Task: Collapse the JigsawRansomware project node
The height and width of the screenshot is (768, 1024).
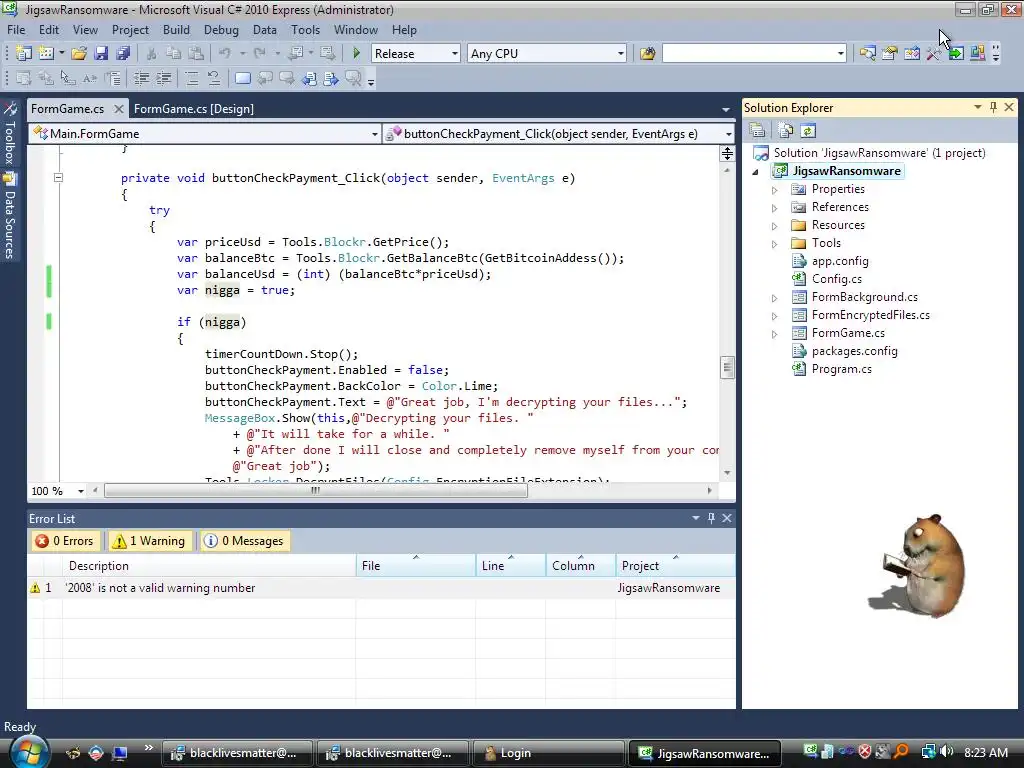Action: point(756,172)
